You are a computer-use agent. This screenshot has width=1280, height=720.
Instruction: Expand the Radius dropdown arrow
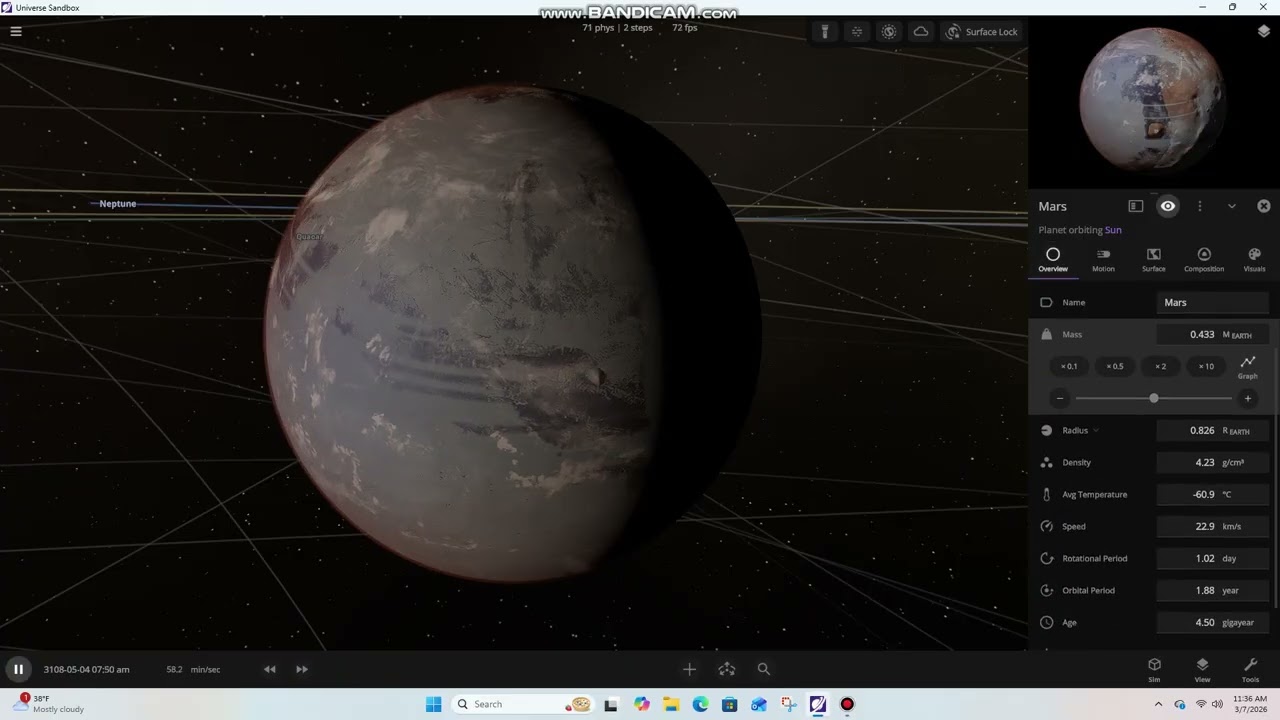(1096, 431)
